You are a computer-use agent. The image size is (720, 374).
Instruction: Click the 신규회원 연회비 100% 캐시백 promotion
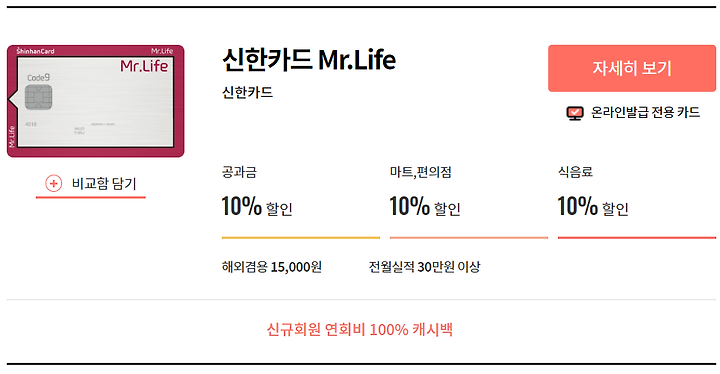[360, 329]
